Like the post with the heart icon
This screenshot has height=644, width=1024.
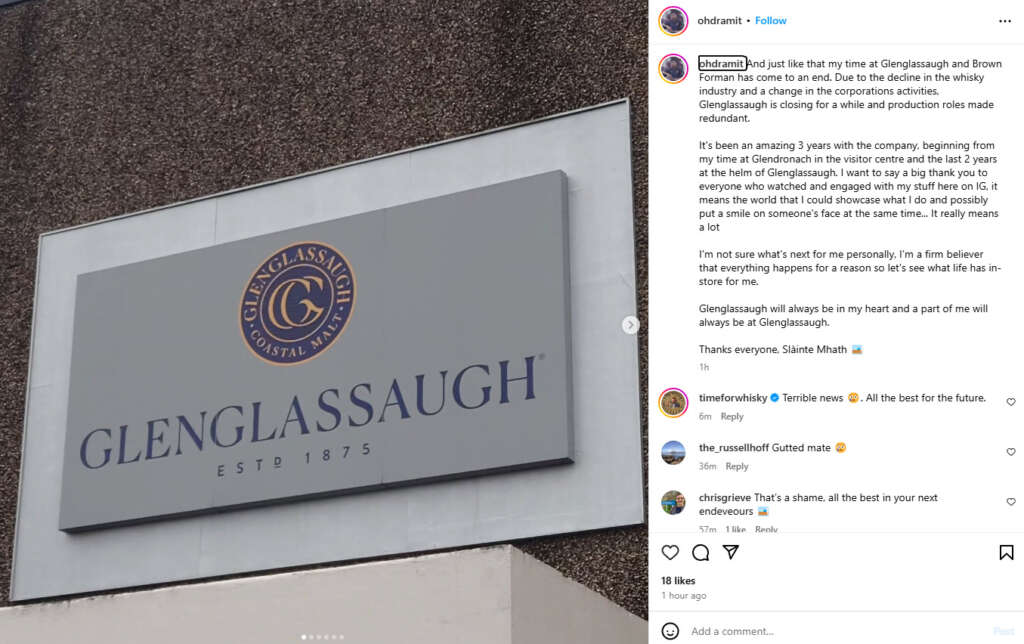tap(670, 553)
